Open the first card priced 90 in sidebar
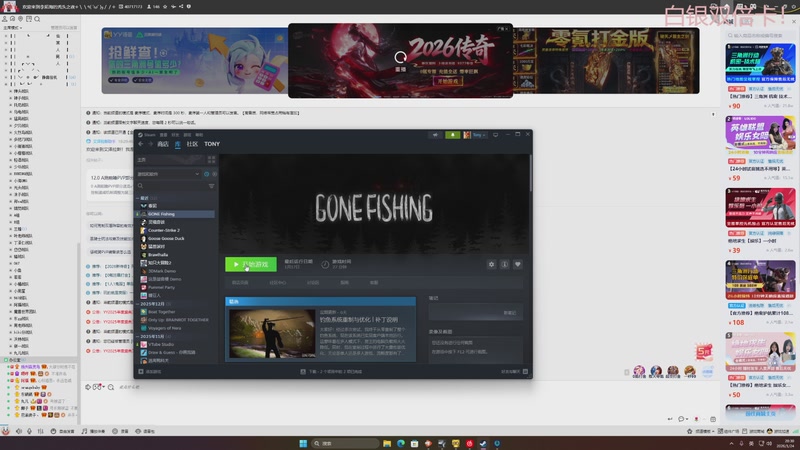This screenshot has height=450, width=800. (760, 77)
